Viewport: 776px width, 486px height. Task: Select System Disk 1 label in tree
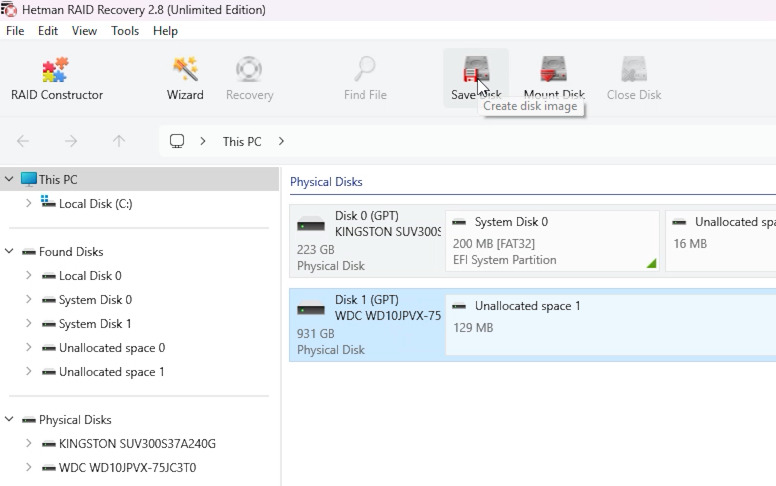[95, 324]
